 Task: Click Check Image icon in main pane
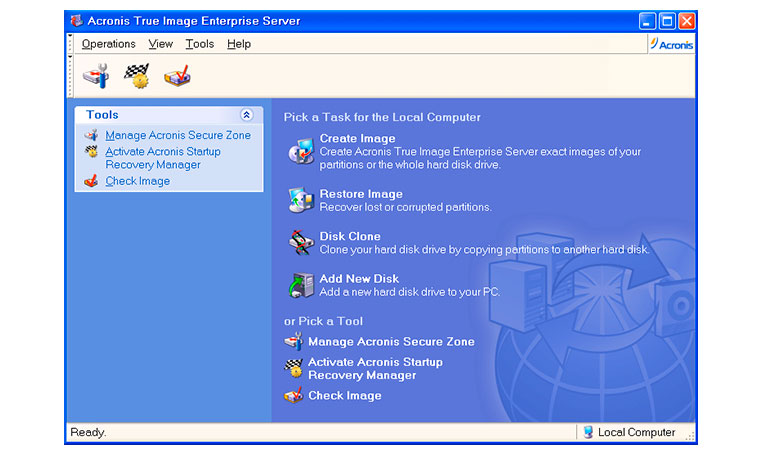[294, 395]
